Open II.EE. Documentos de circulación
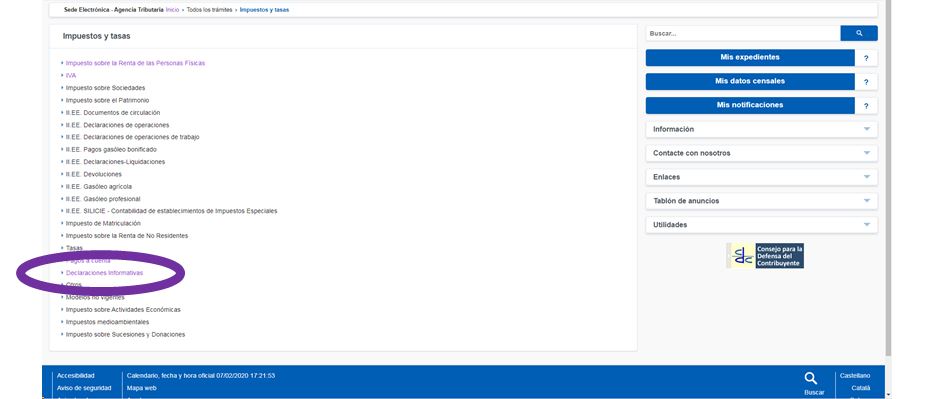 point(113,113)
